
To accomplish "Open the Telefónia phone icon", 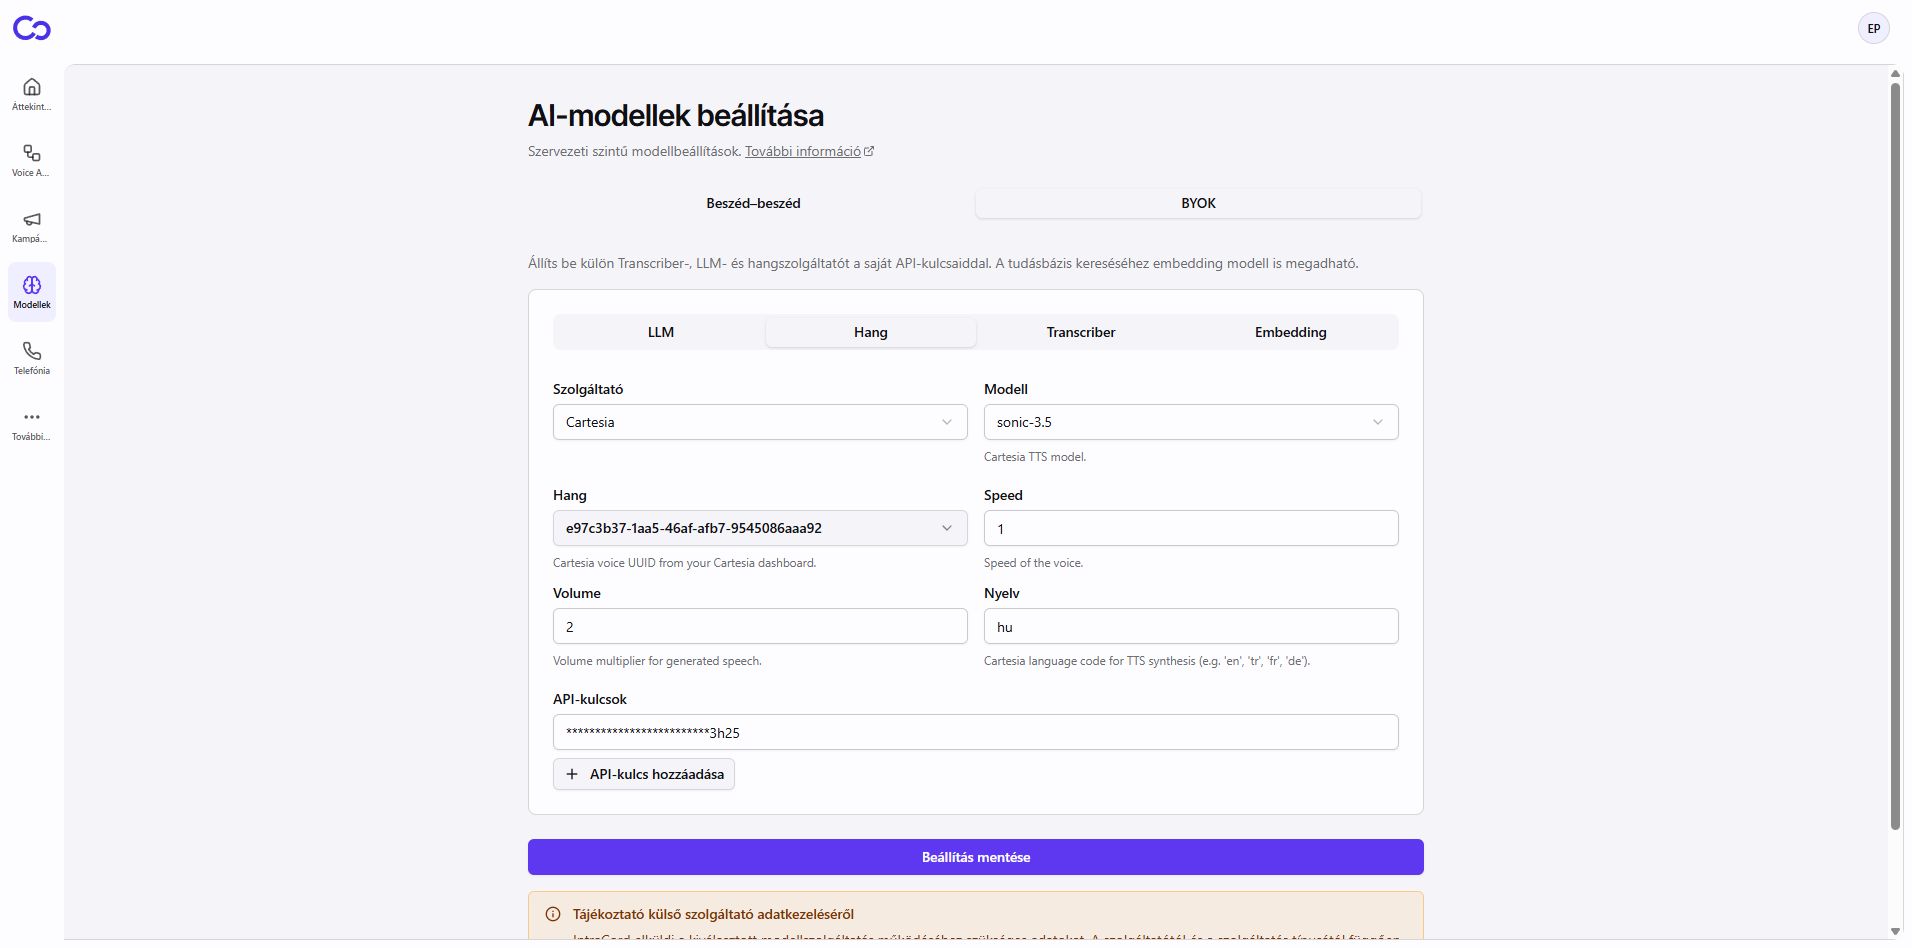I will pos(32,351).
